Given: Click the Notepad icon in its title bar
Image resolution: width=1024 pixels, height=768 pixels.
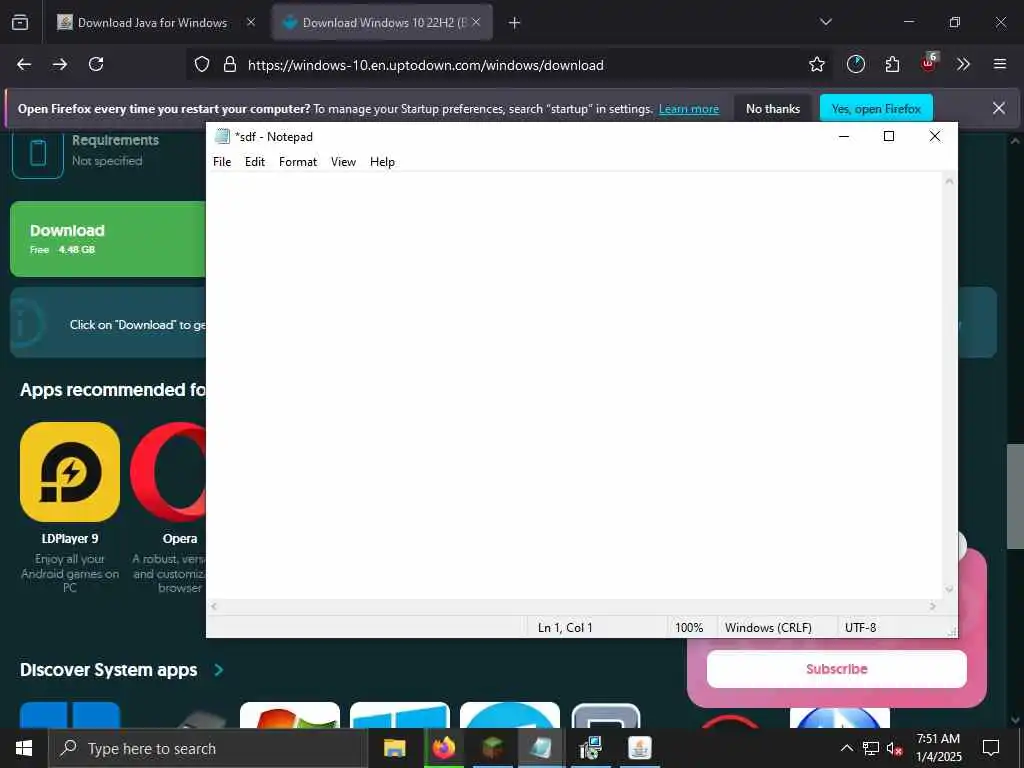Looking at the screenshot, I should tap(222, 136).
